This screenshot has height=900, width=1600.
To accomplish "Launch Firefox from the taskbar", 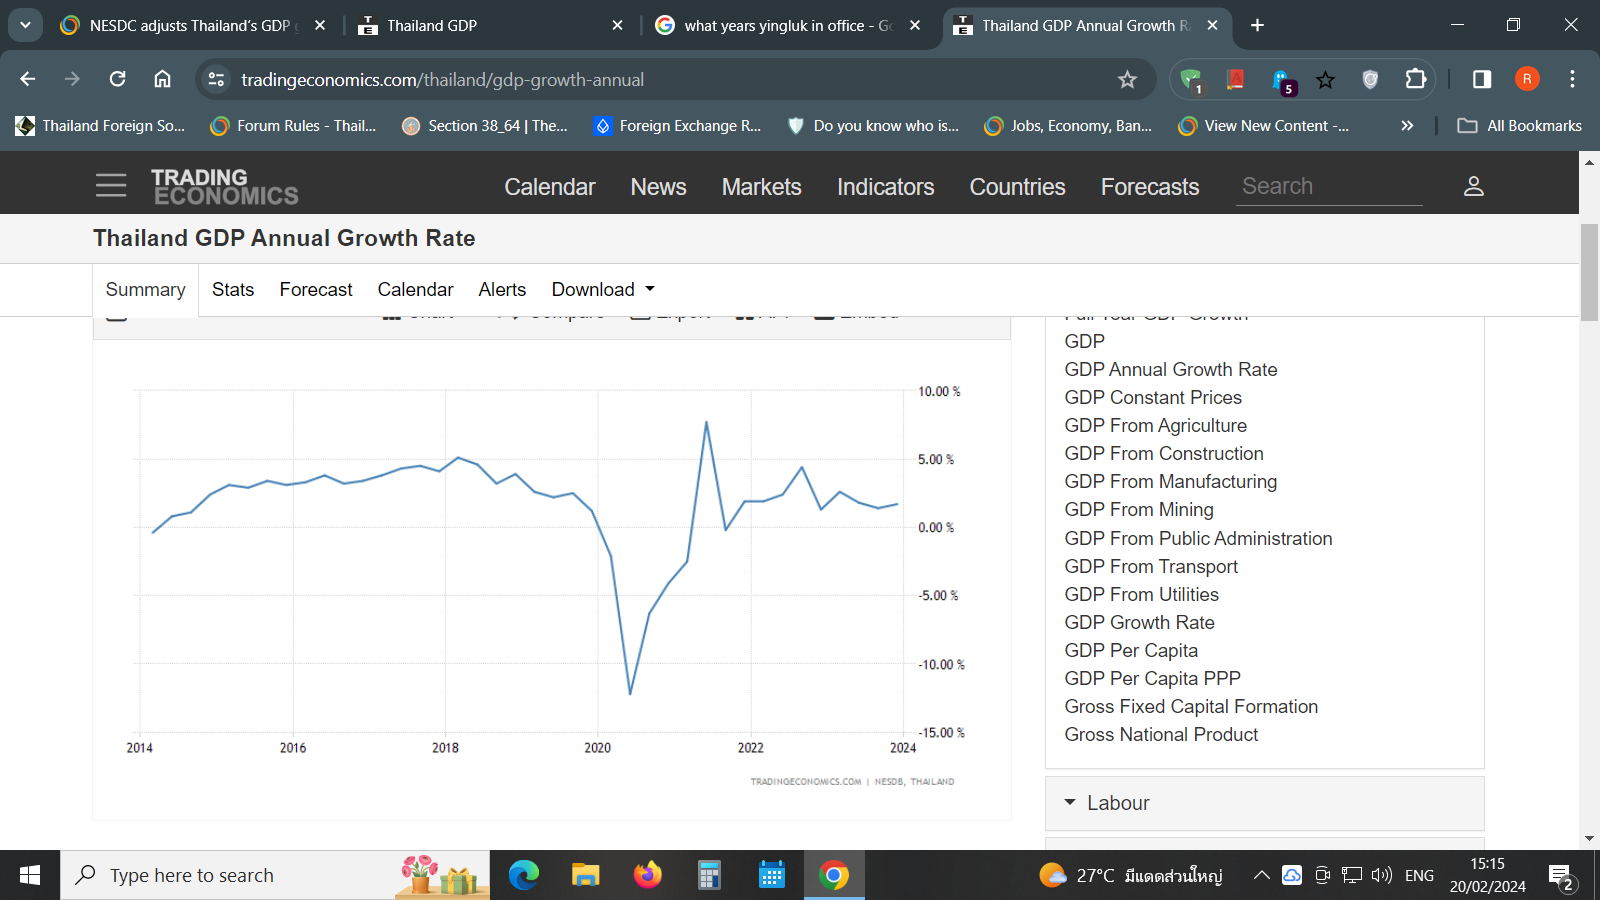I will click(647, 876).
